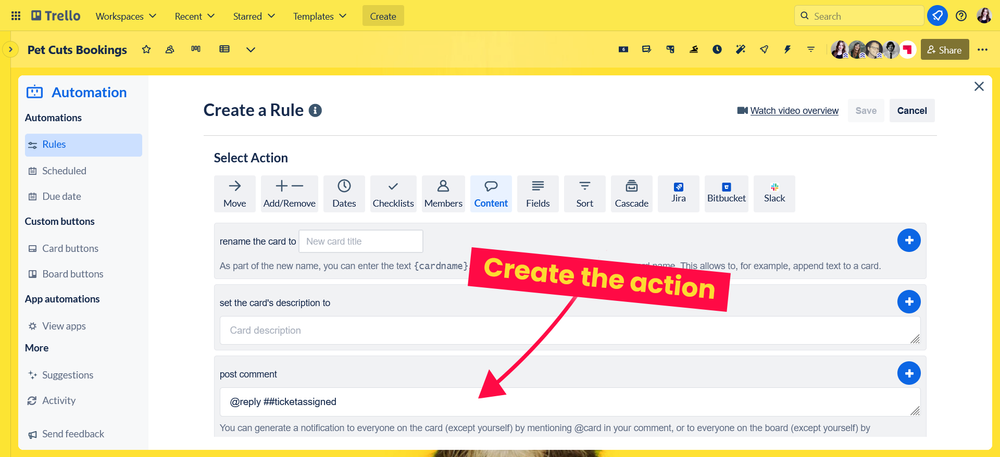1000x457 pixels.
Task: Open the red-logo board member avatar
Action: pos(908,50)
